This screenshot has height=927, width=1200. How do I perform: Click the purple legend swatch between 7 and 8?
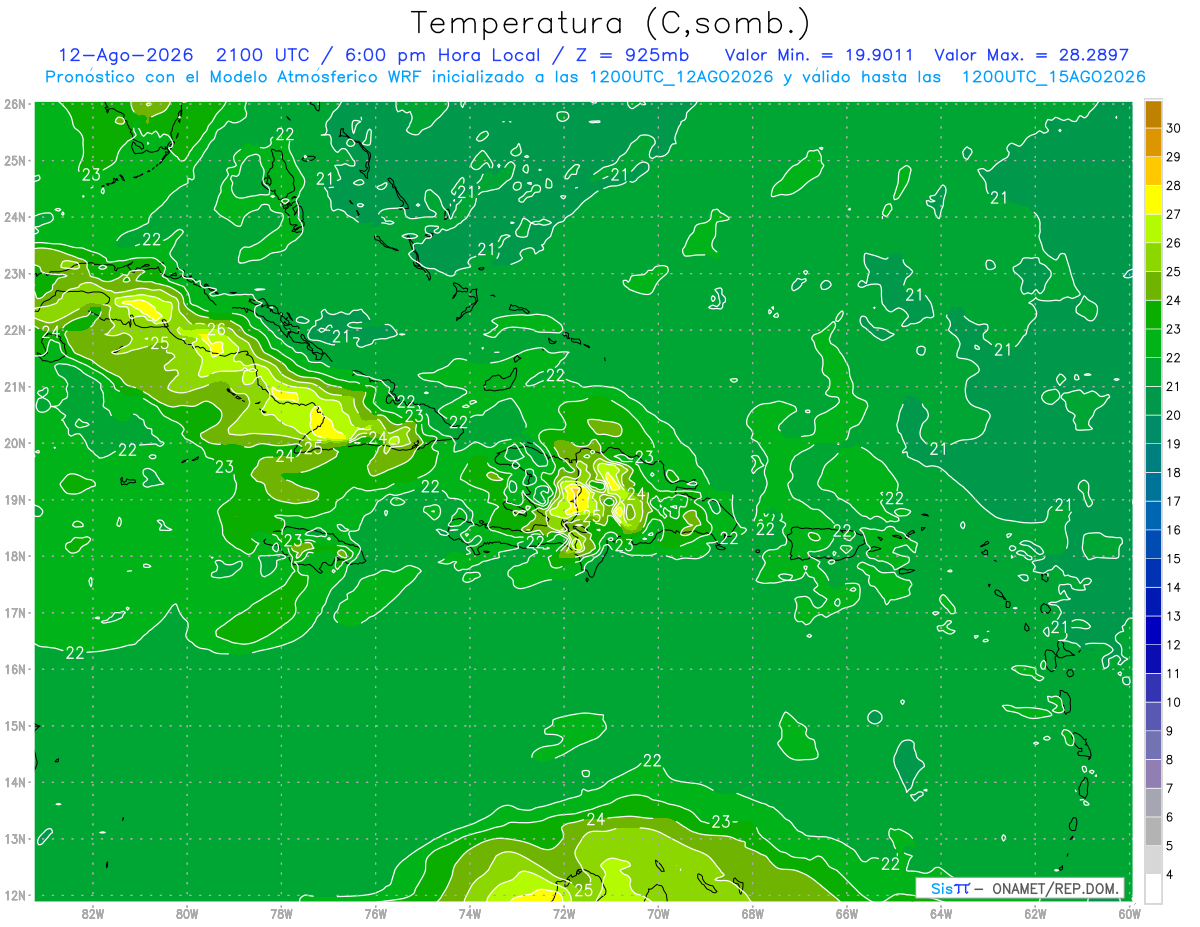pos(1153,774)
